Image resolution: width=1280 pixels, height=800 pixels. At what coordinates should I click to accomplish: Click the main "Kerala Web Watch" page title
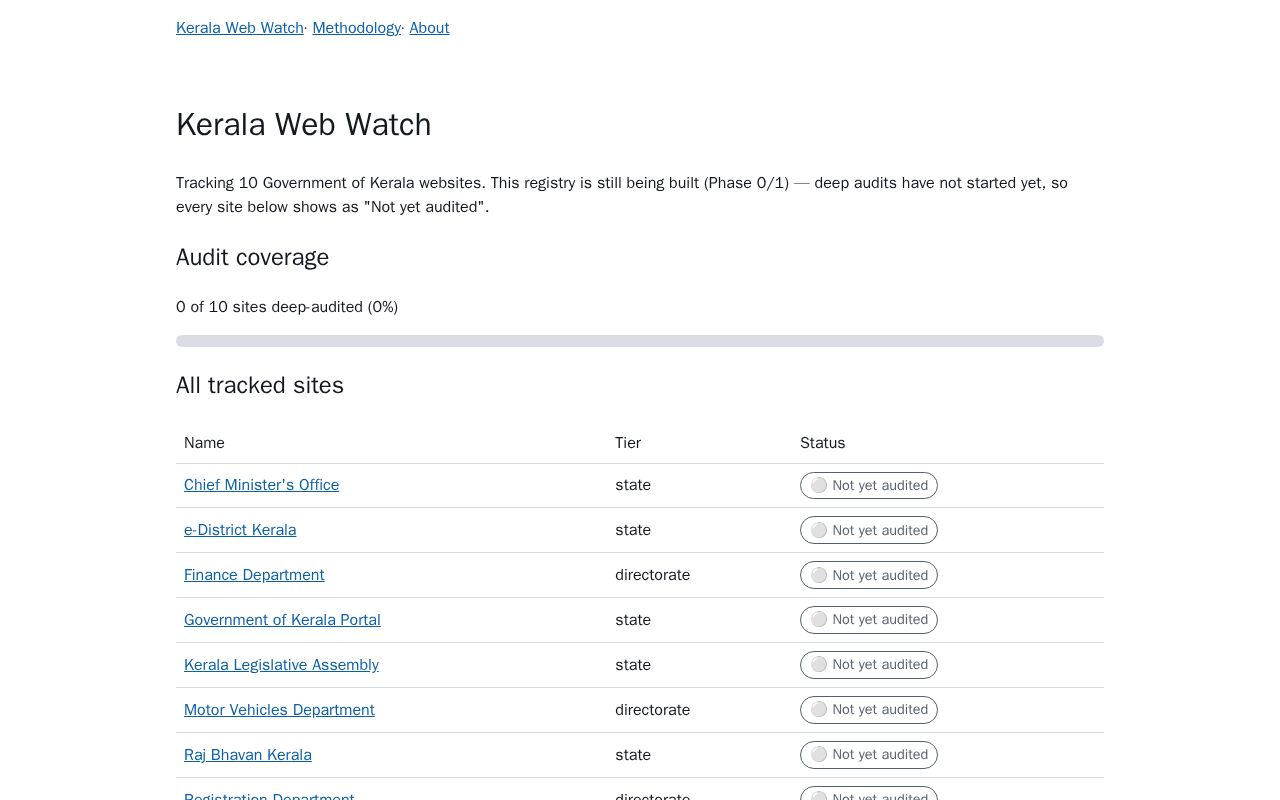point(304,125)
